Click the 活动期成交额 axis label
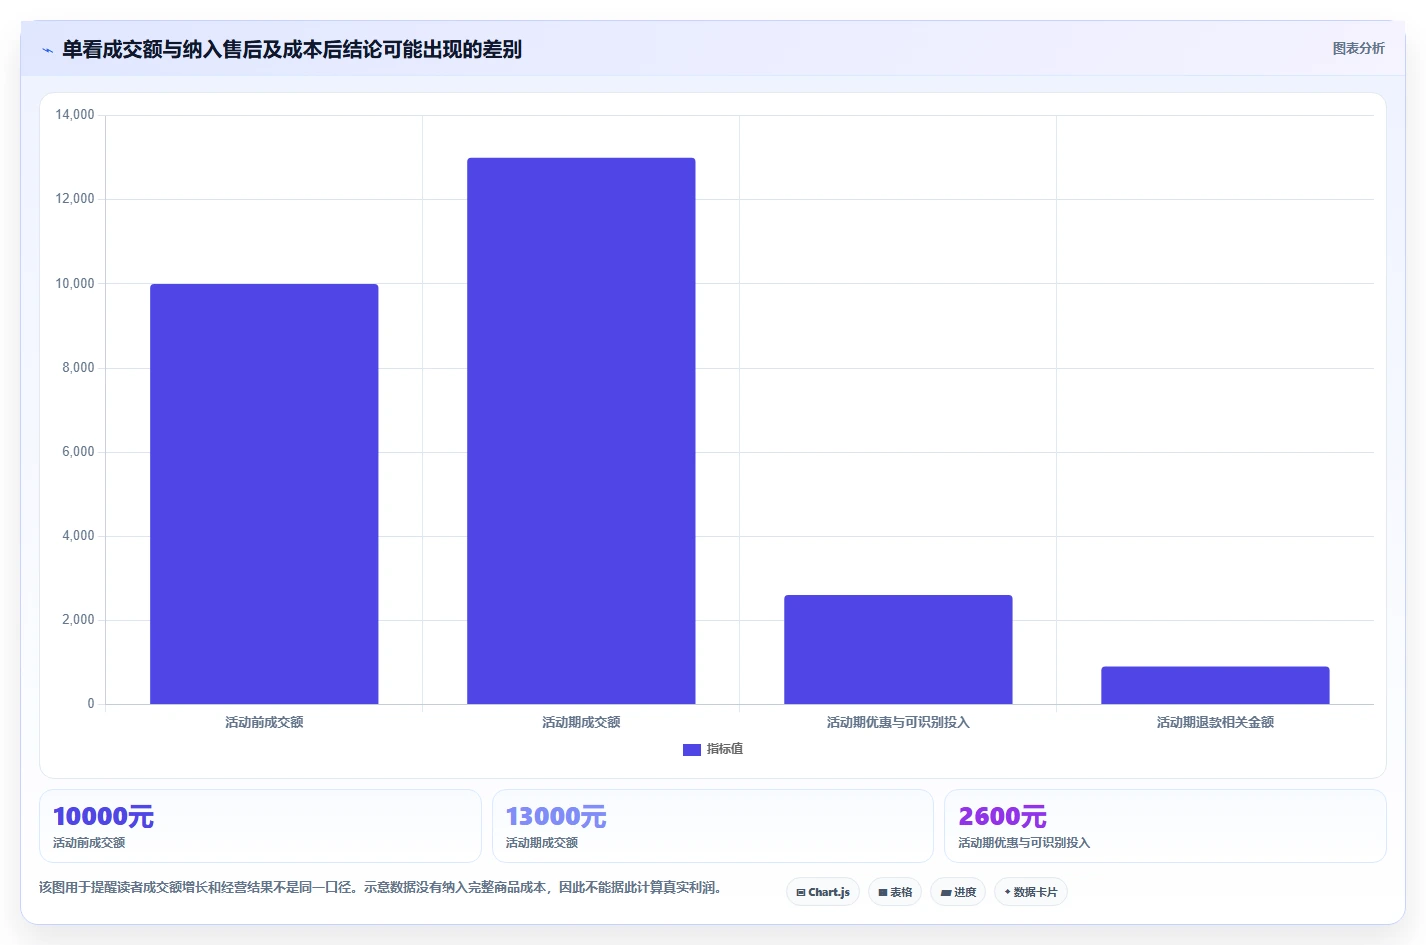This screenshot has height=945, width=1426. click(x=581, y=722)
